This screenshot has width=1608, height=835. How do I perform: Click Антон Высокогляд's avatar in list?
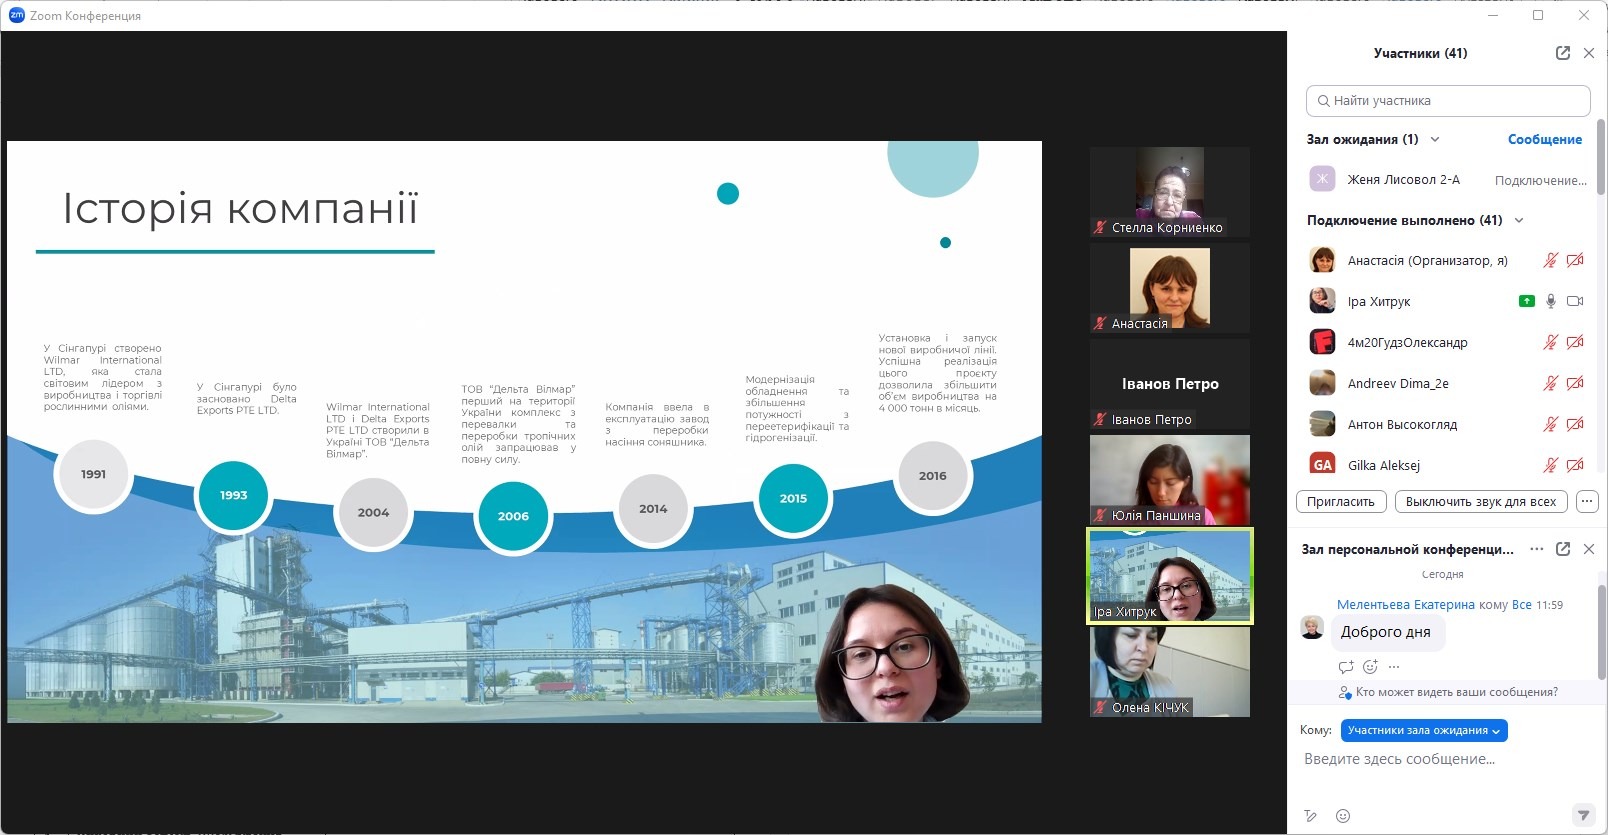coord(1323,424)
